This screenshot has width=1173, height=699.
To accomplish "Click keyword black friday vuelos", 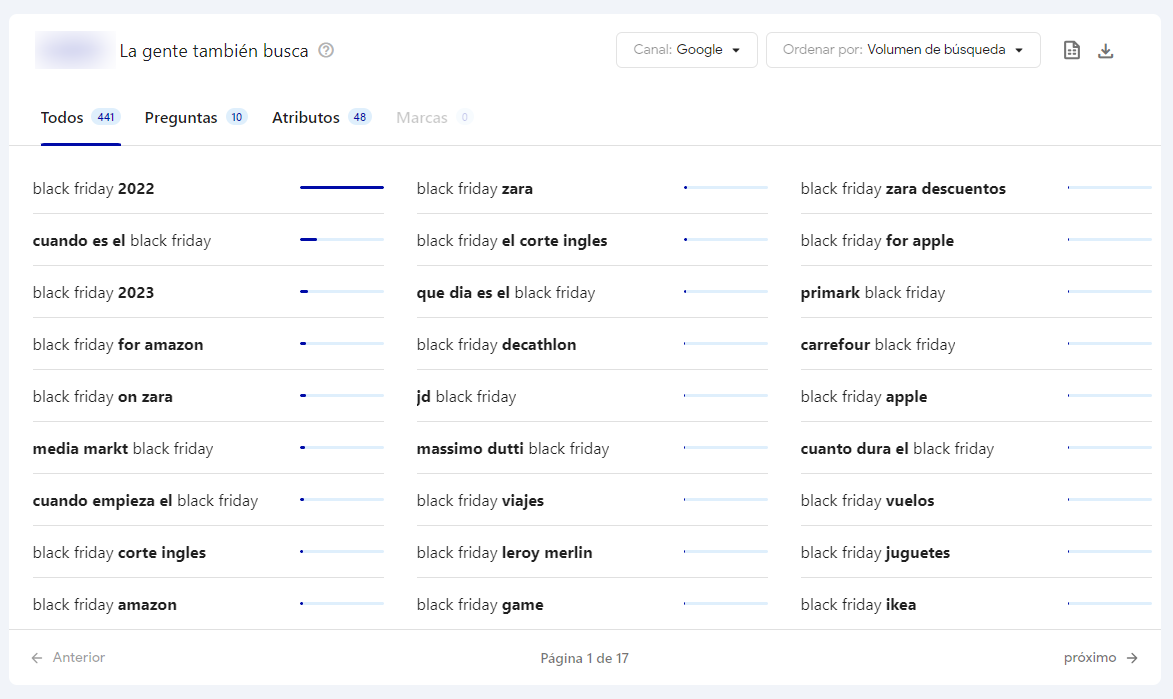I will [x=867, y=501].
